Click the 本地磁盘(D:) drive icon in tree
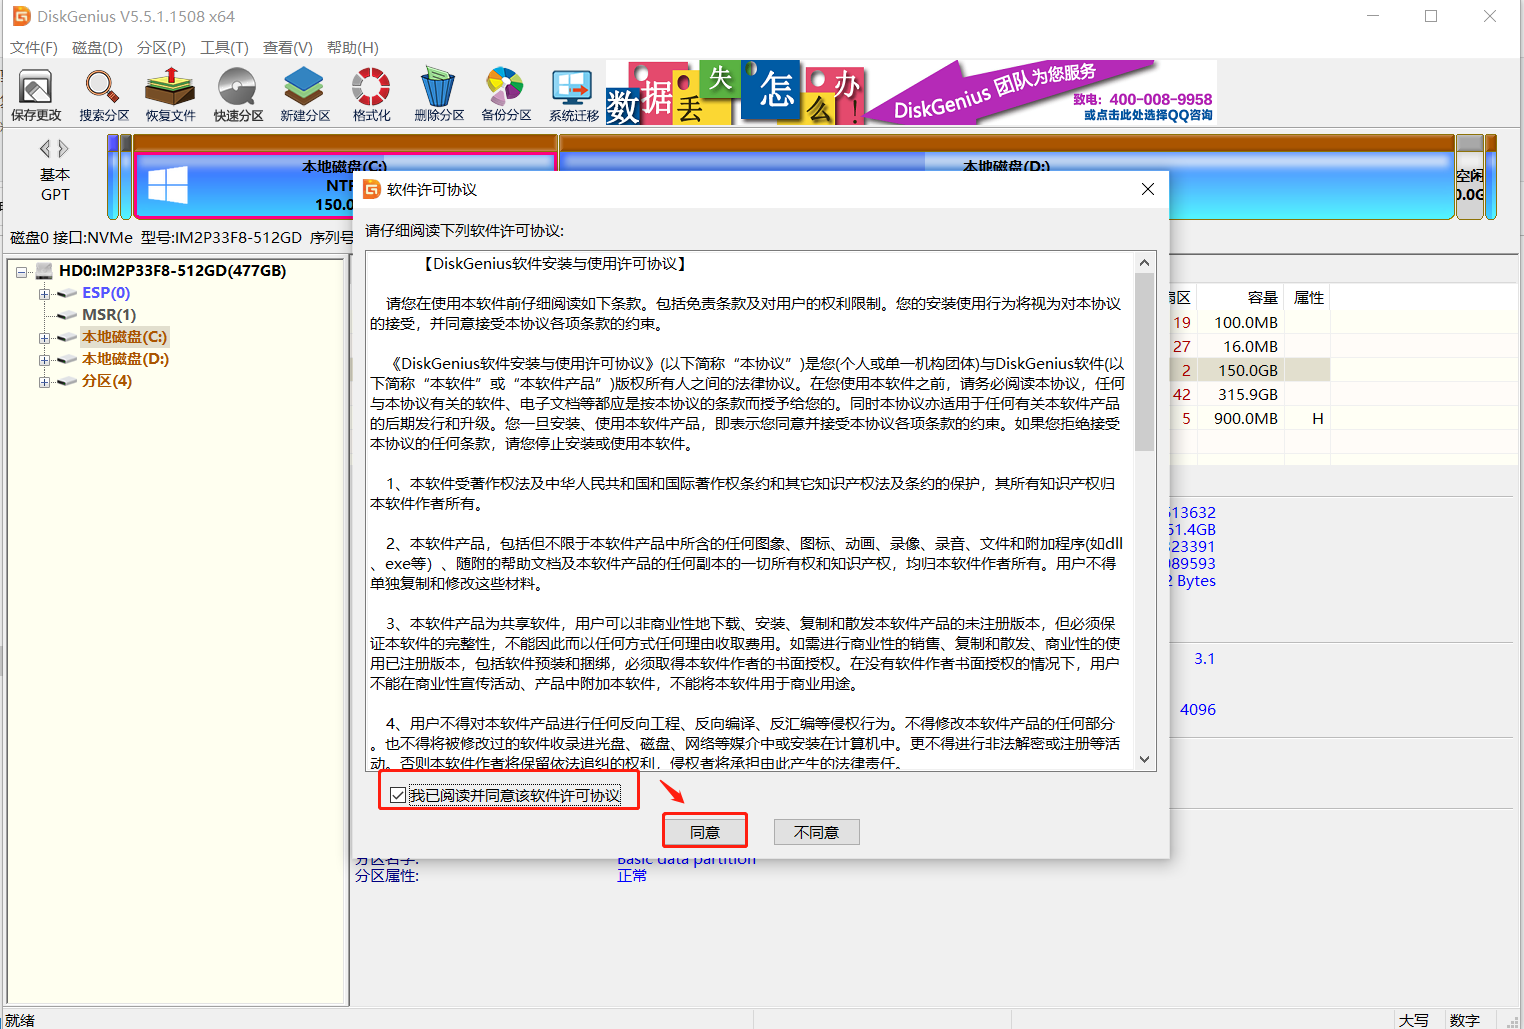This screenshot has width=1524, height=1029. pos(67,359)
